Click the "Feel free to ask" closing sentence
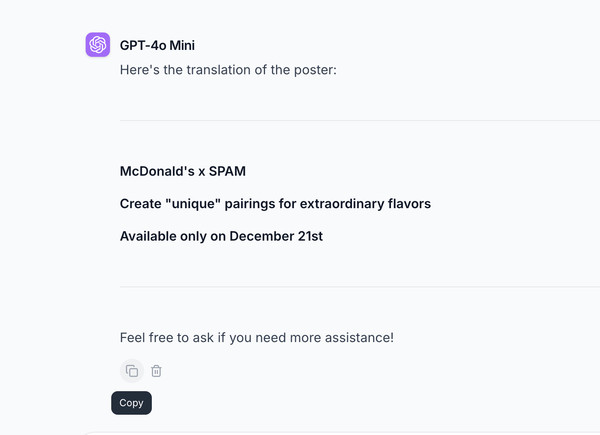The height and width of the screenshot is (435, 600). [256, 338]
